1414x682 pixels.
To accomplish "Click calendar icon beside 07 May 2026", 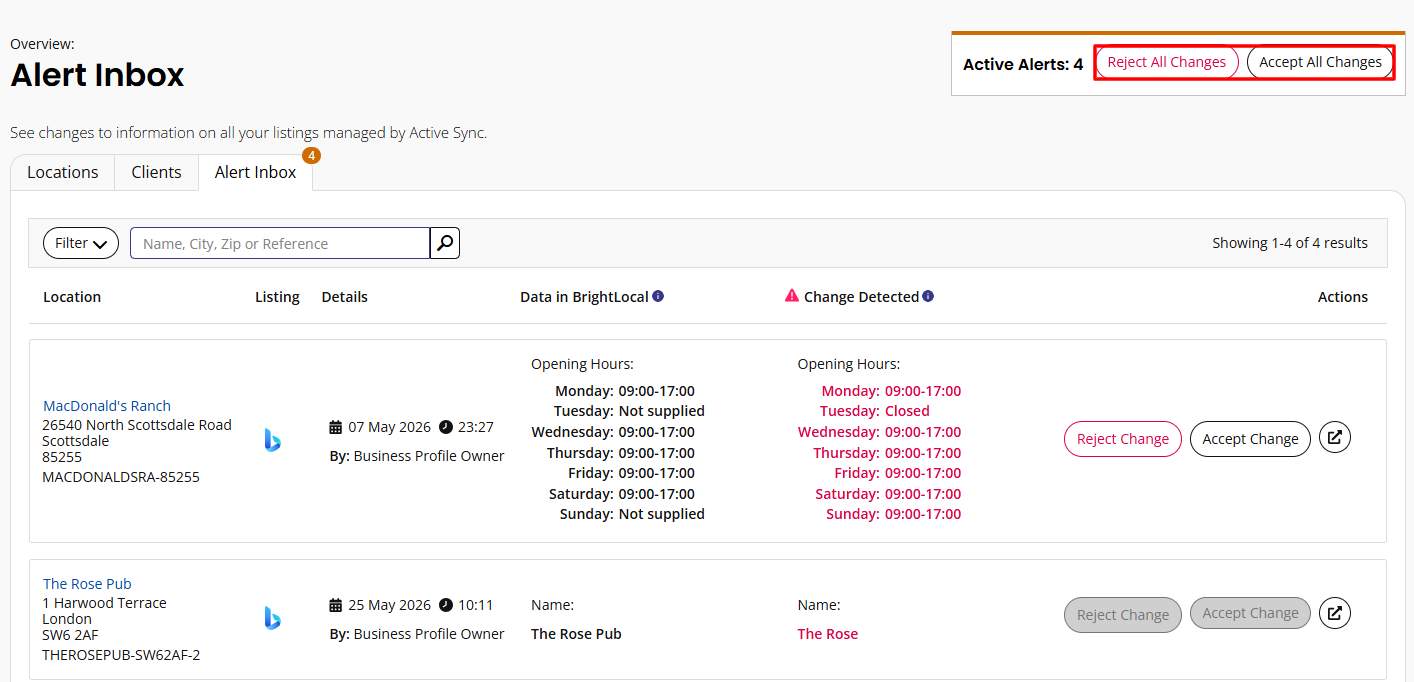I will click(336, 427).
